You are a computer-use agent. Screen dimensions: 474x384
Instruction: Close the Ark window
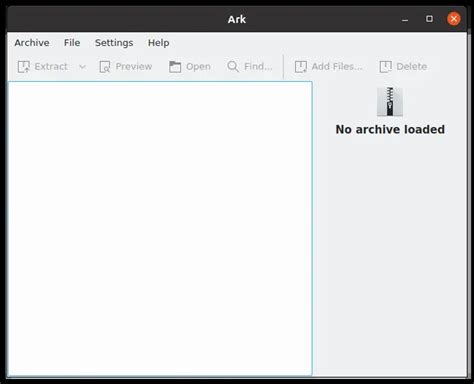pyautogui.click(x=454, y=19)
